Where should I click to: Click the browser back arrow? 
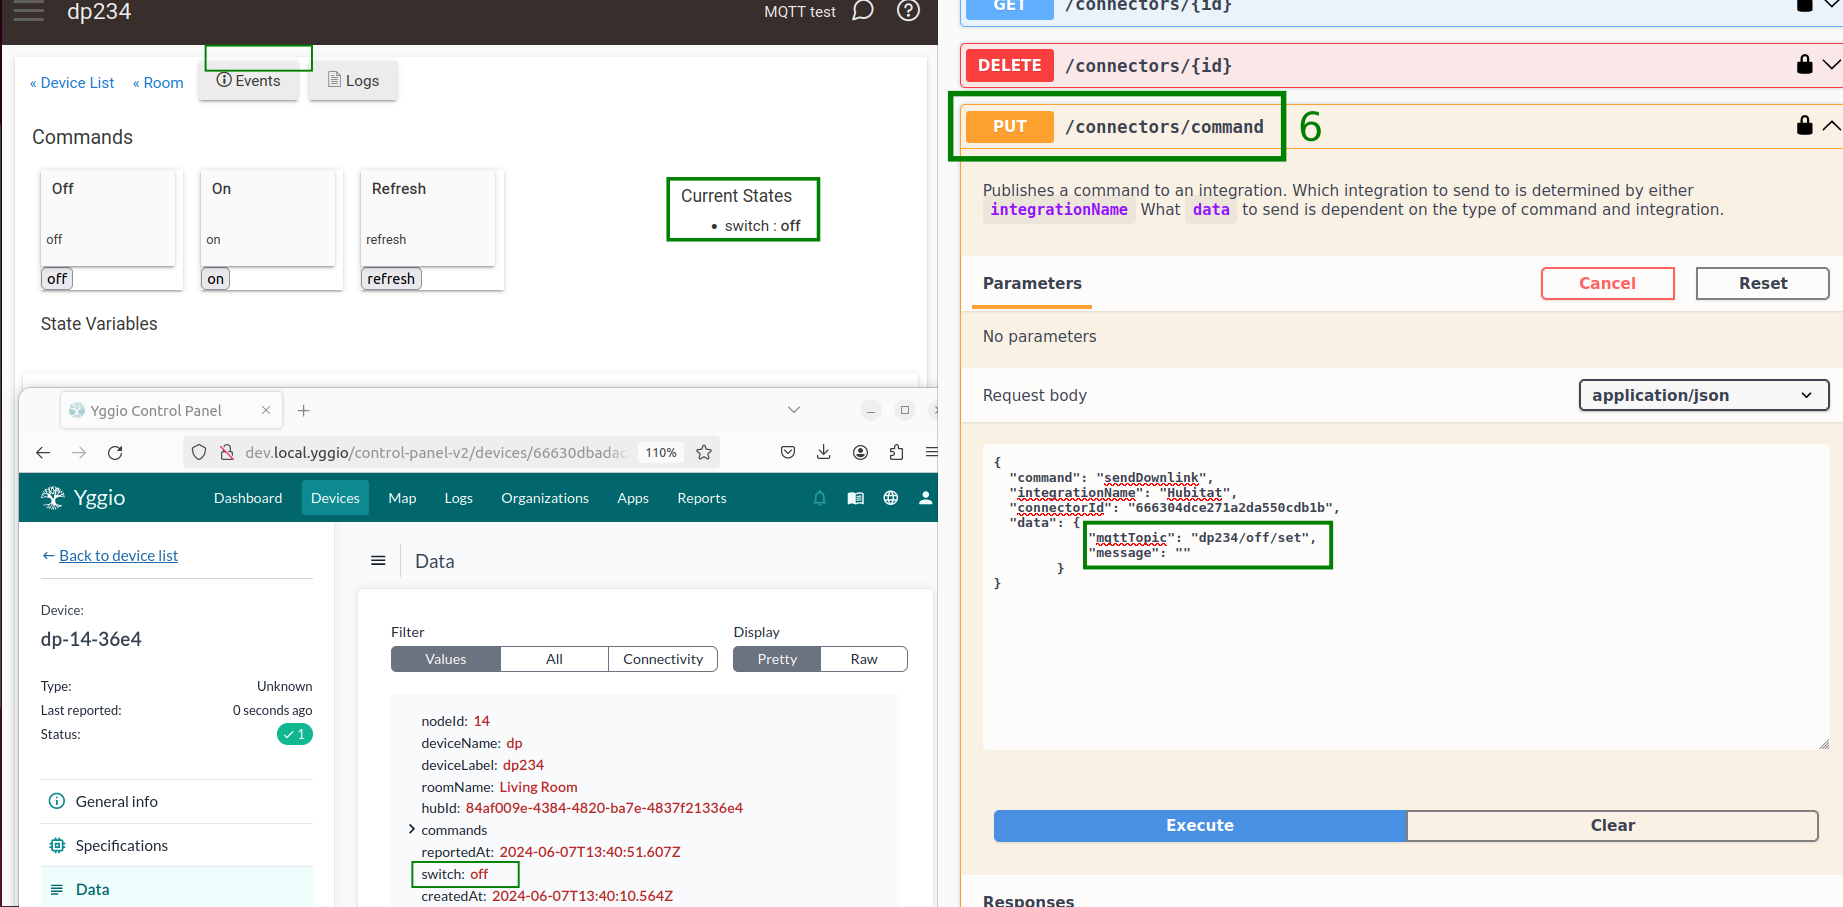coord(43,452)
